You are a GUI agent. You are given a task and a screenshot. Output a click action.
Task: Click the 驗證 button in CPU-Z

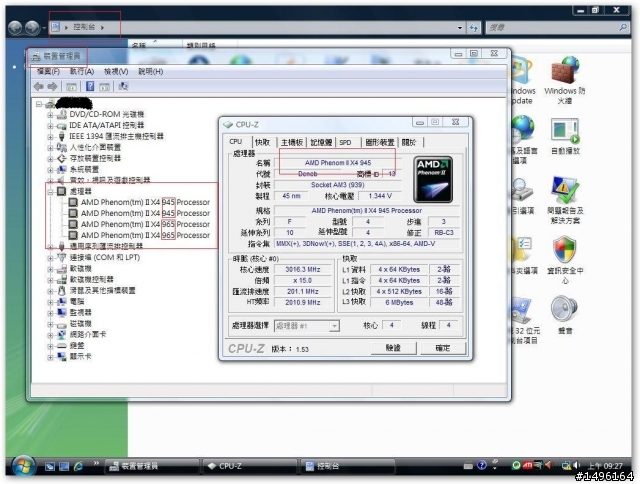click(x=393, y=348)
